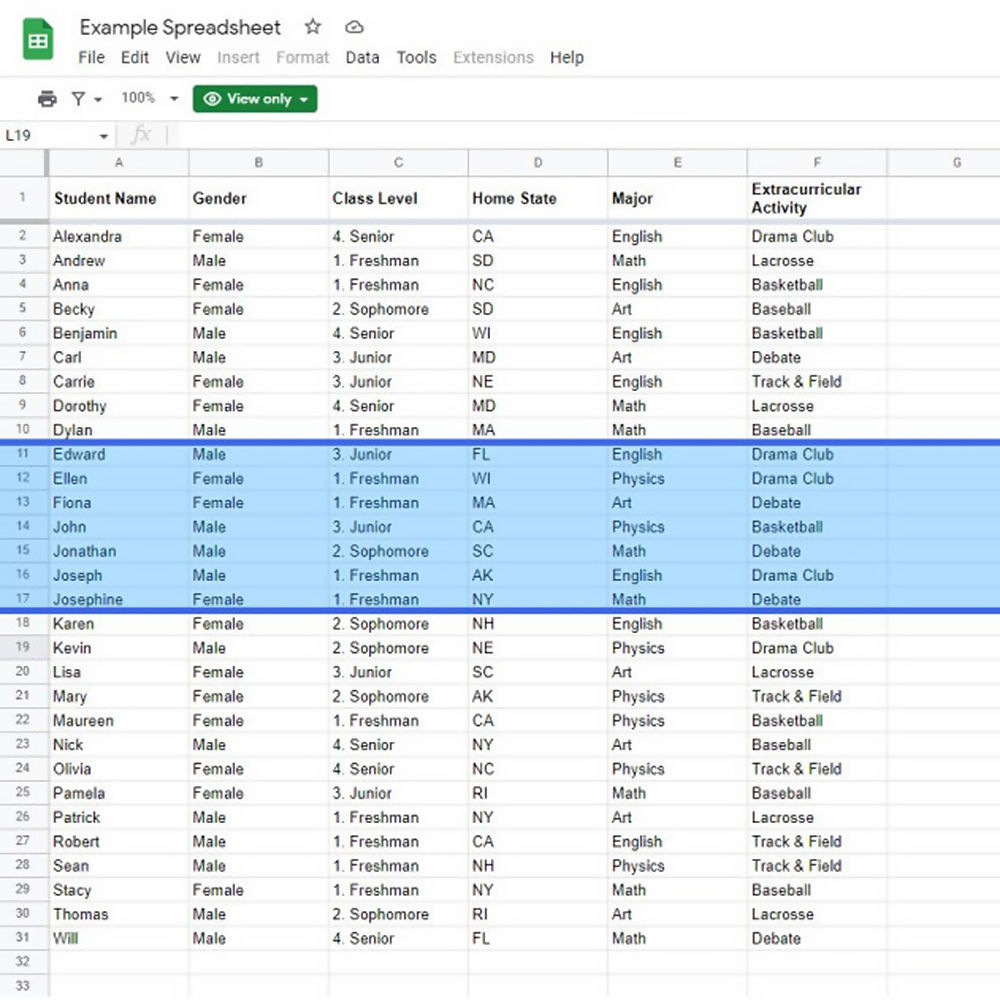
Task: Select the Drama Club cell for Alexandra
Action: coord(792,236)
